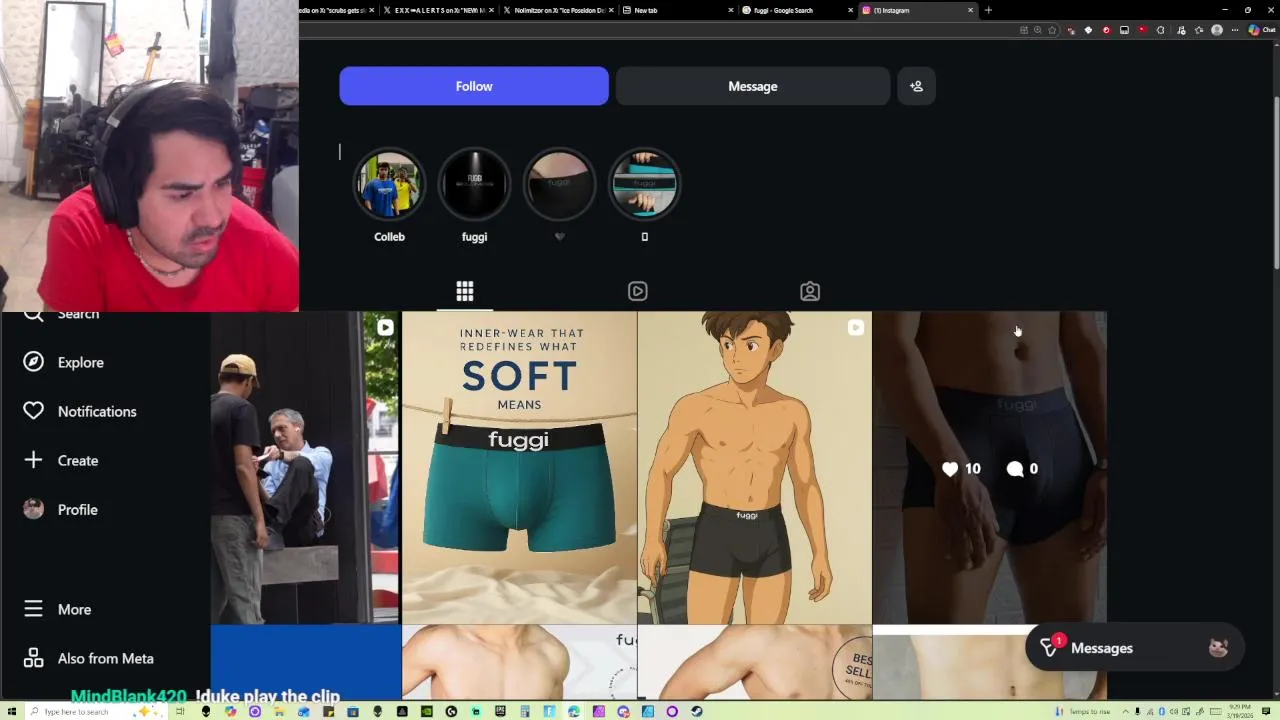
Task: Open the fourth story highlight with packaging
Action: point(644,184)
